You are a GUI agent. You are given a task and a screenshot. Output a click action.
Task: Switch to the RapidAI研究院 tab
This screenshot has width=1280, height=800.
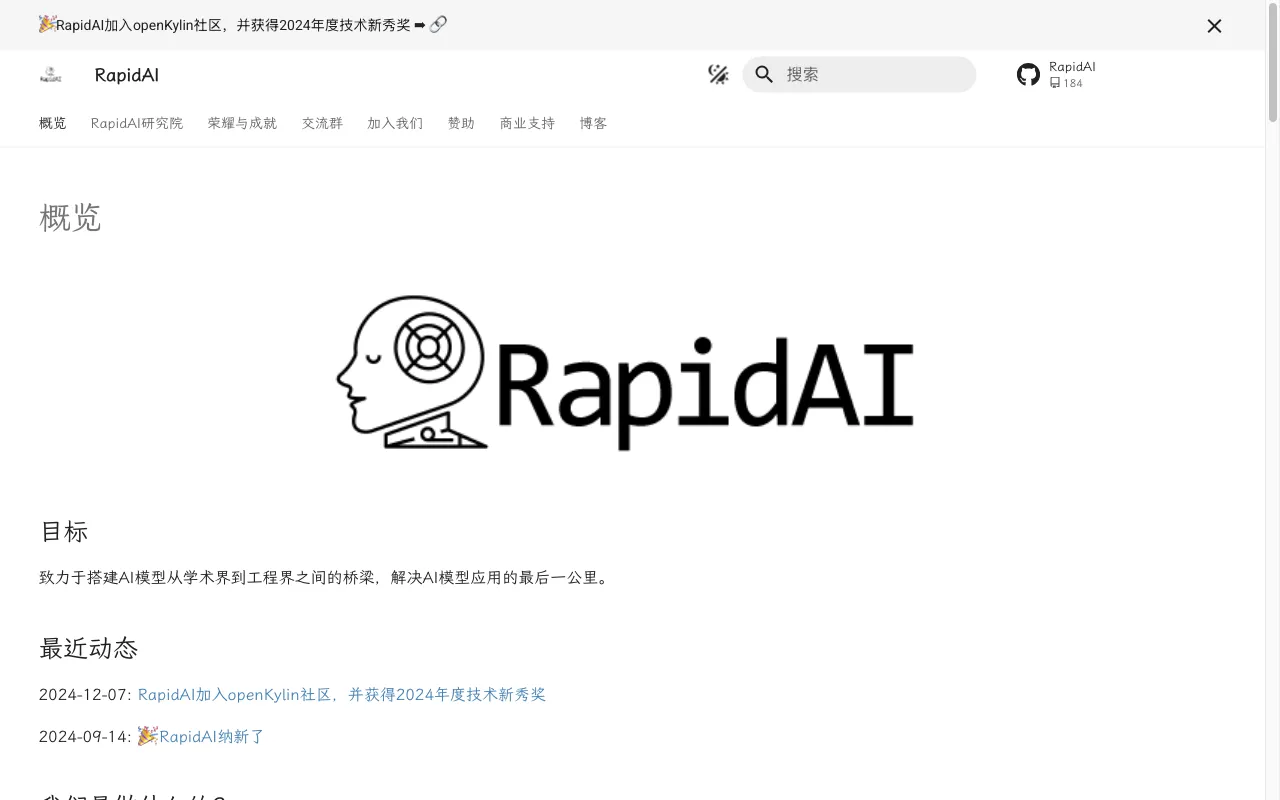click(137, 123)
